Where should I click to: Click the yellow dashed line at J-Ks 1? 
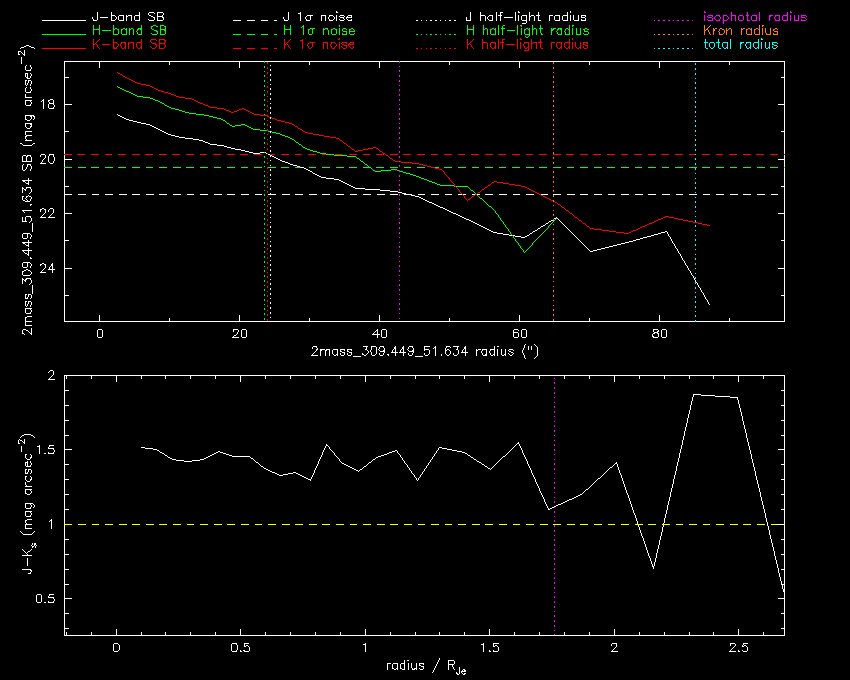click(x=424, y=524)
